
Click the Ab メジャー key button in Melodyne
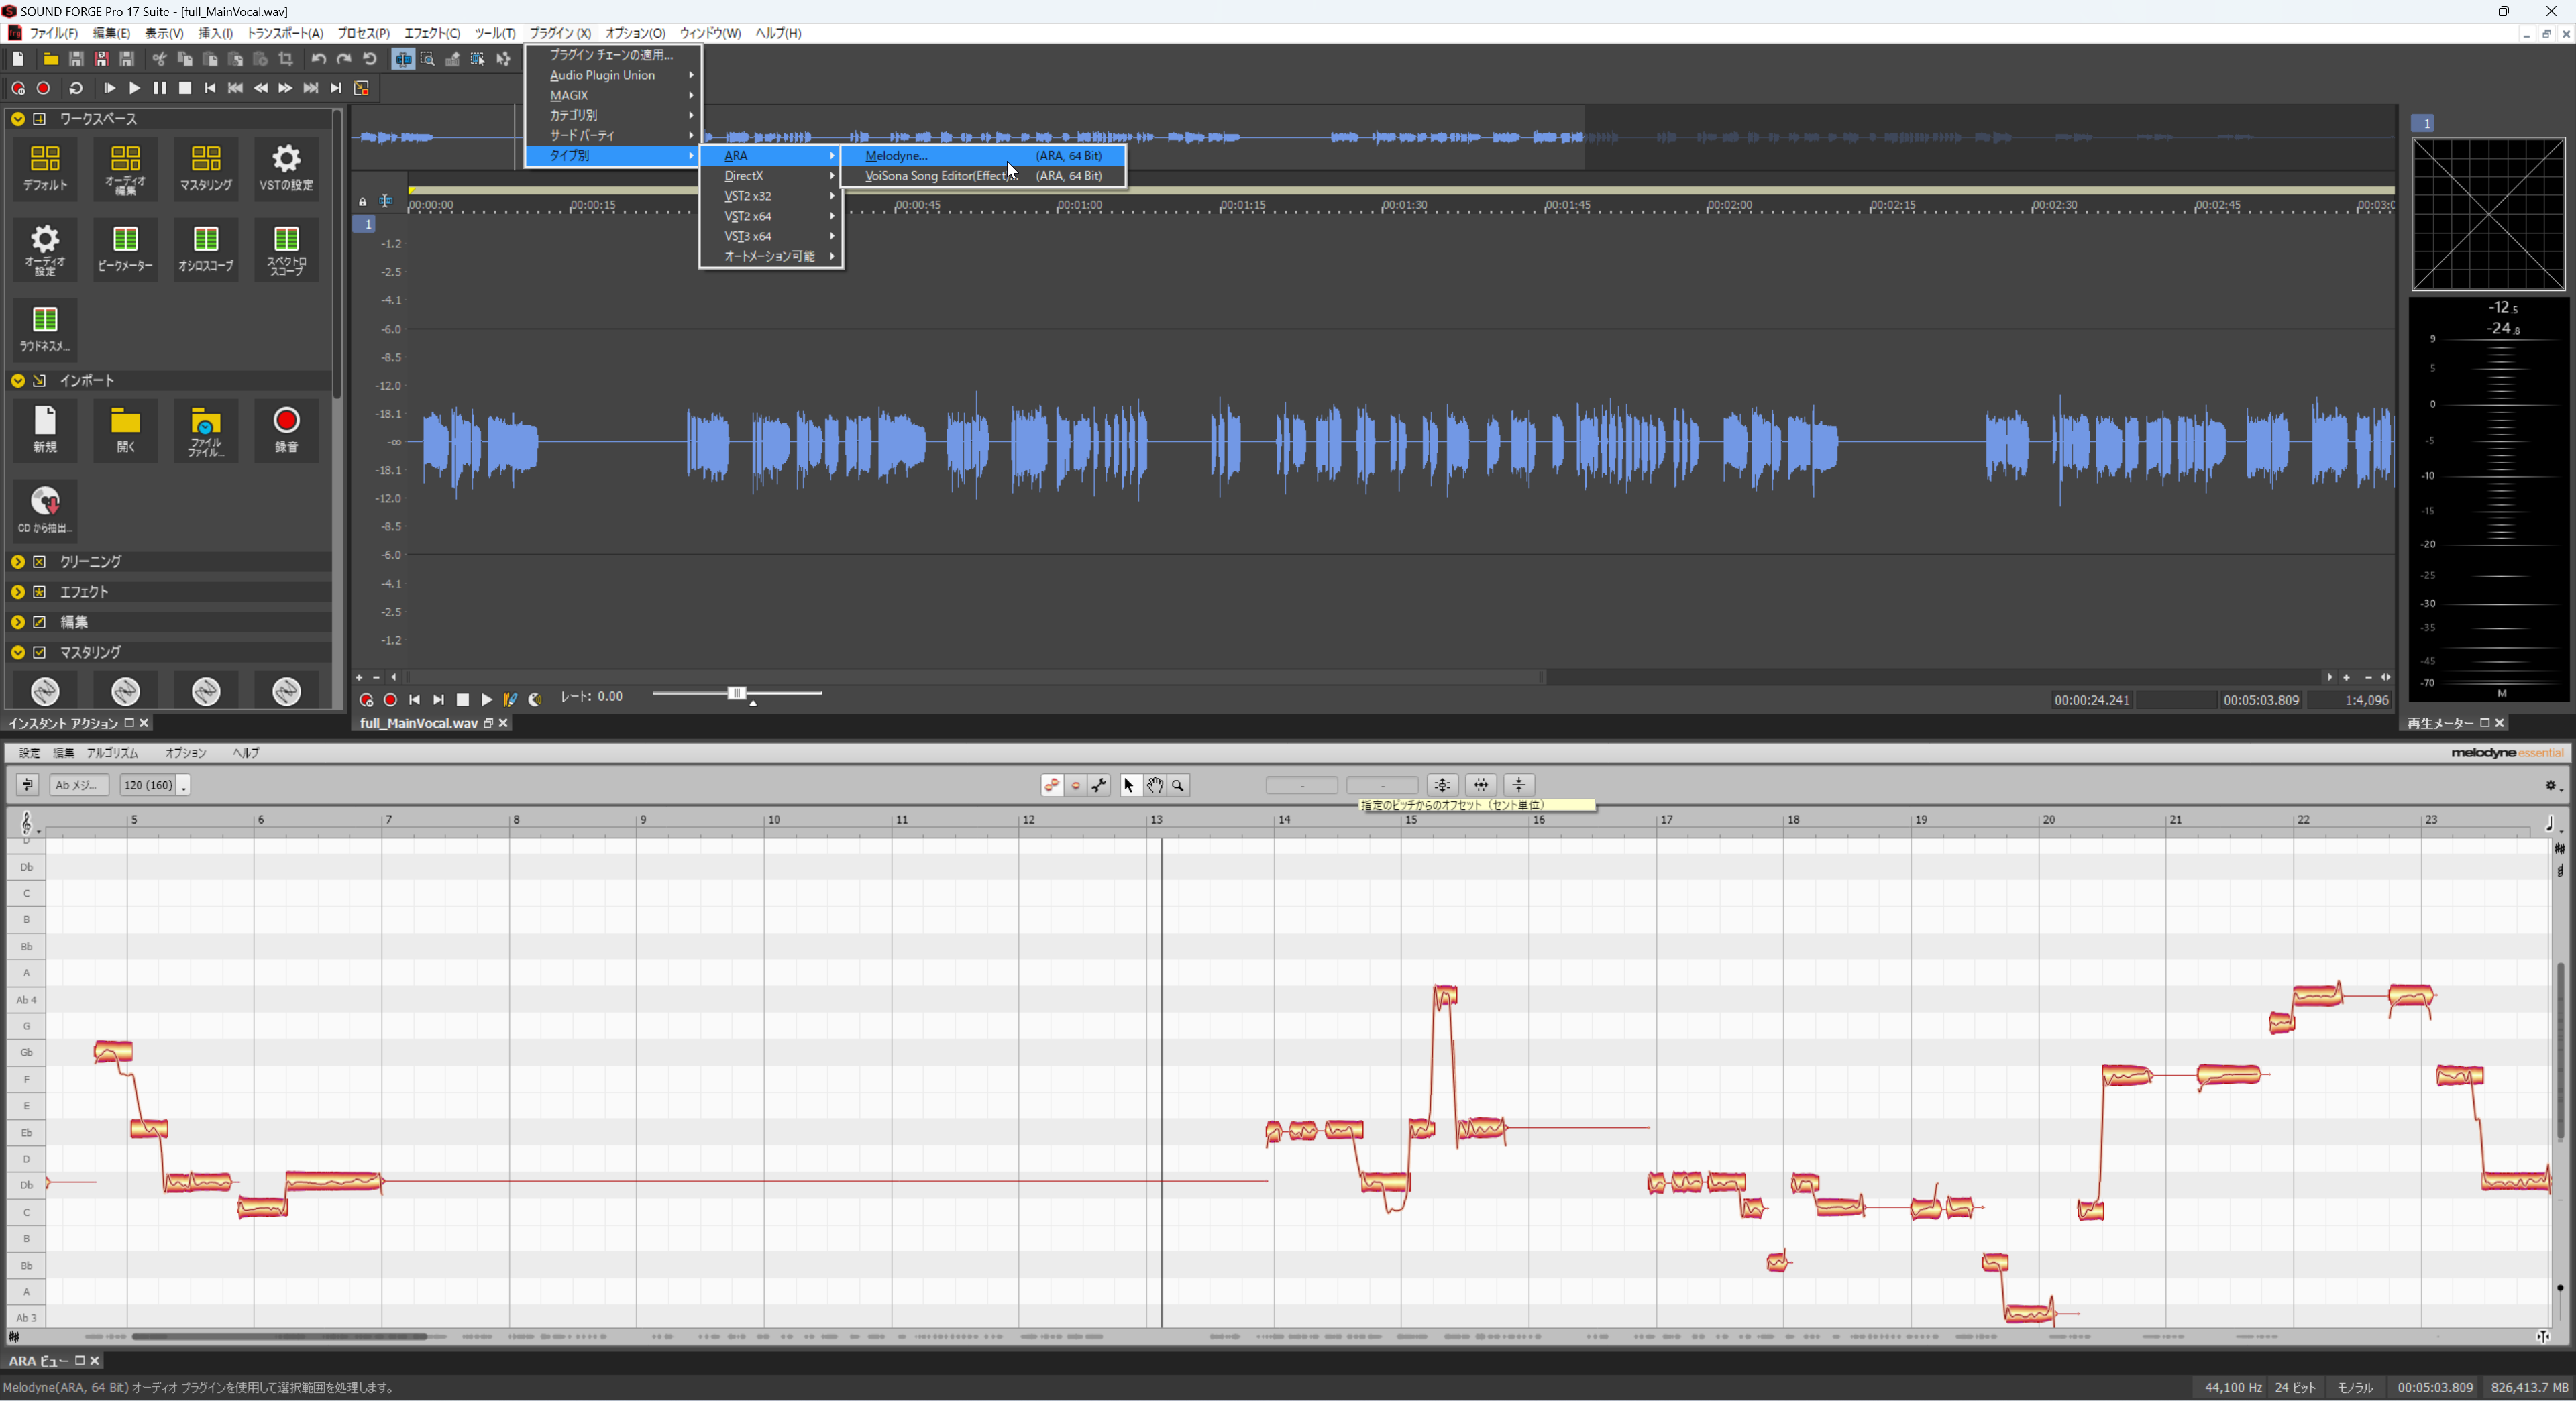click(80, 785)
